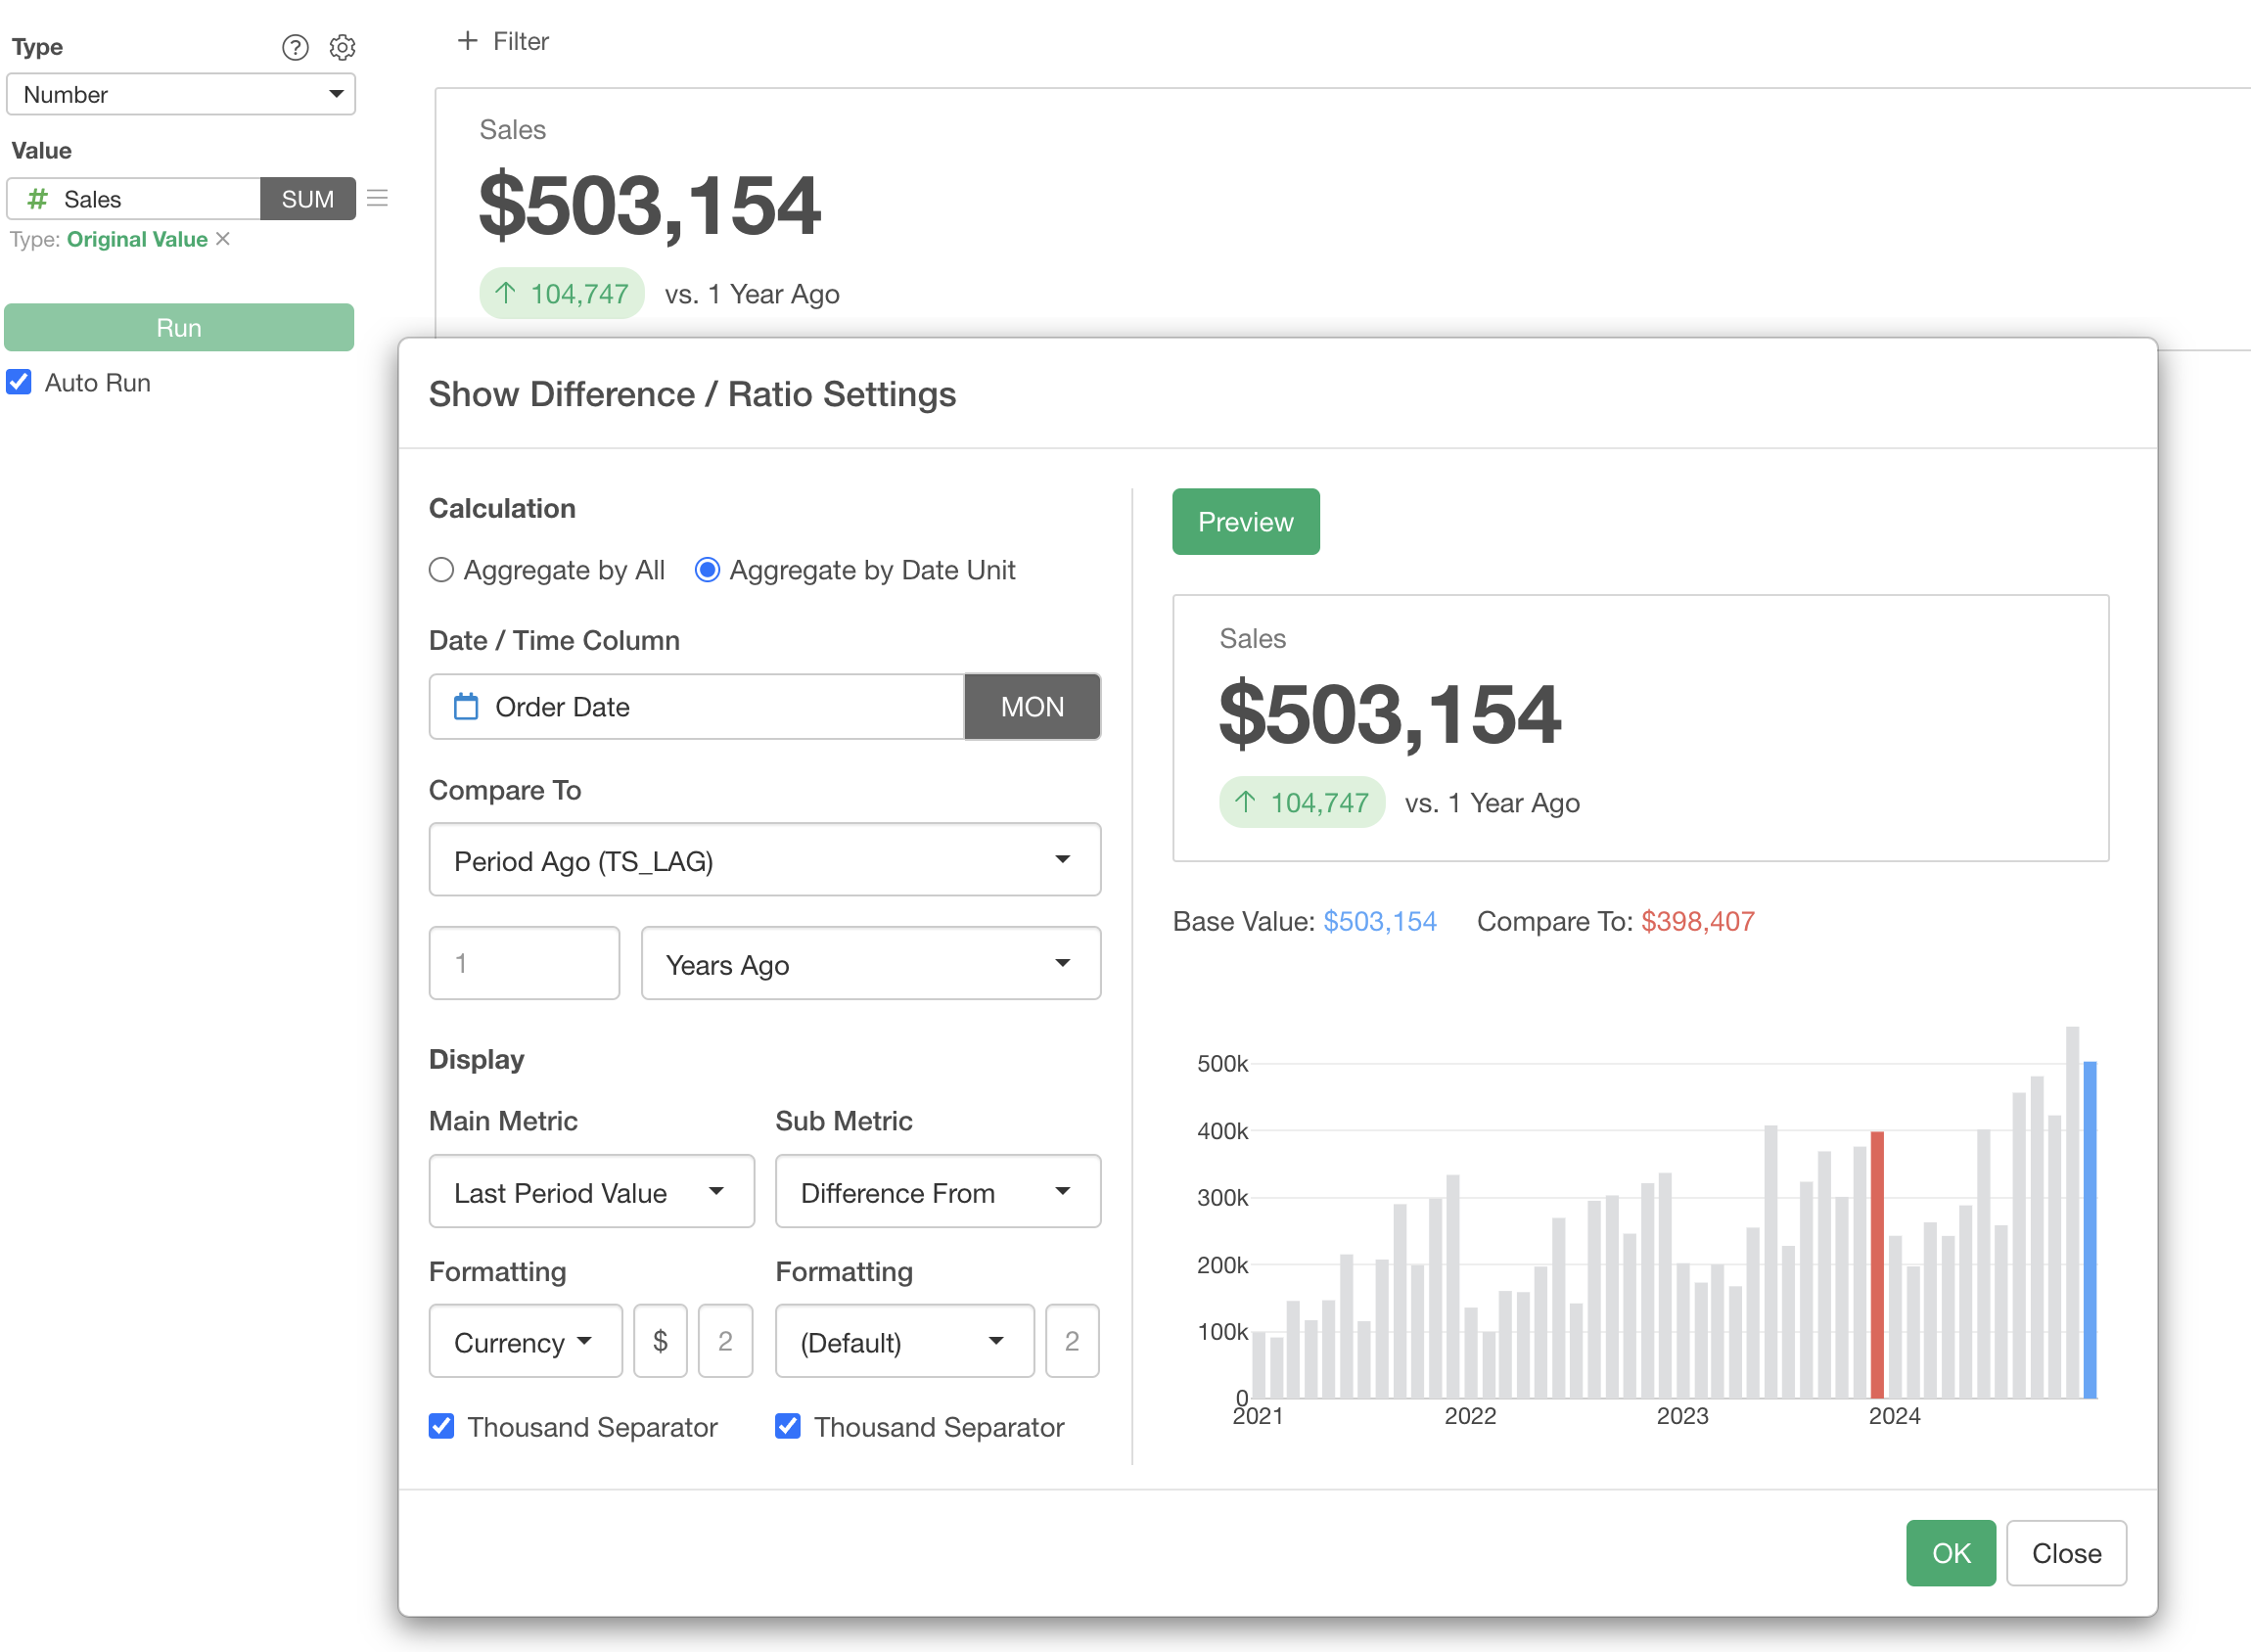Screen dimensions: 2251x1652
Task: Select Aggregate by All radio button
Action: click(x=441, y=570)
